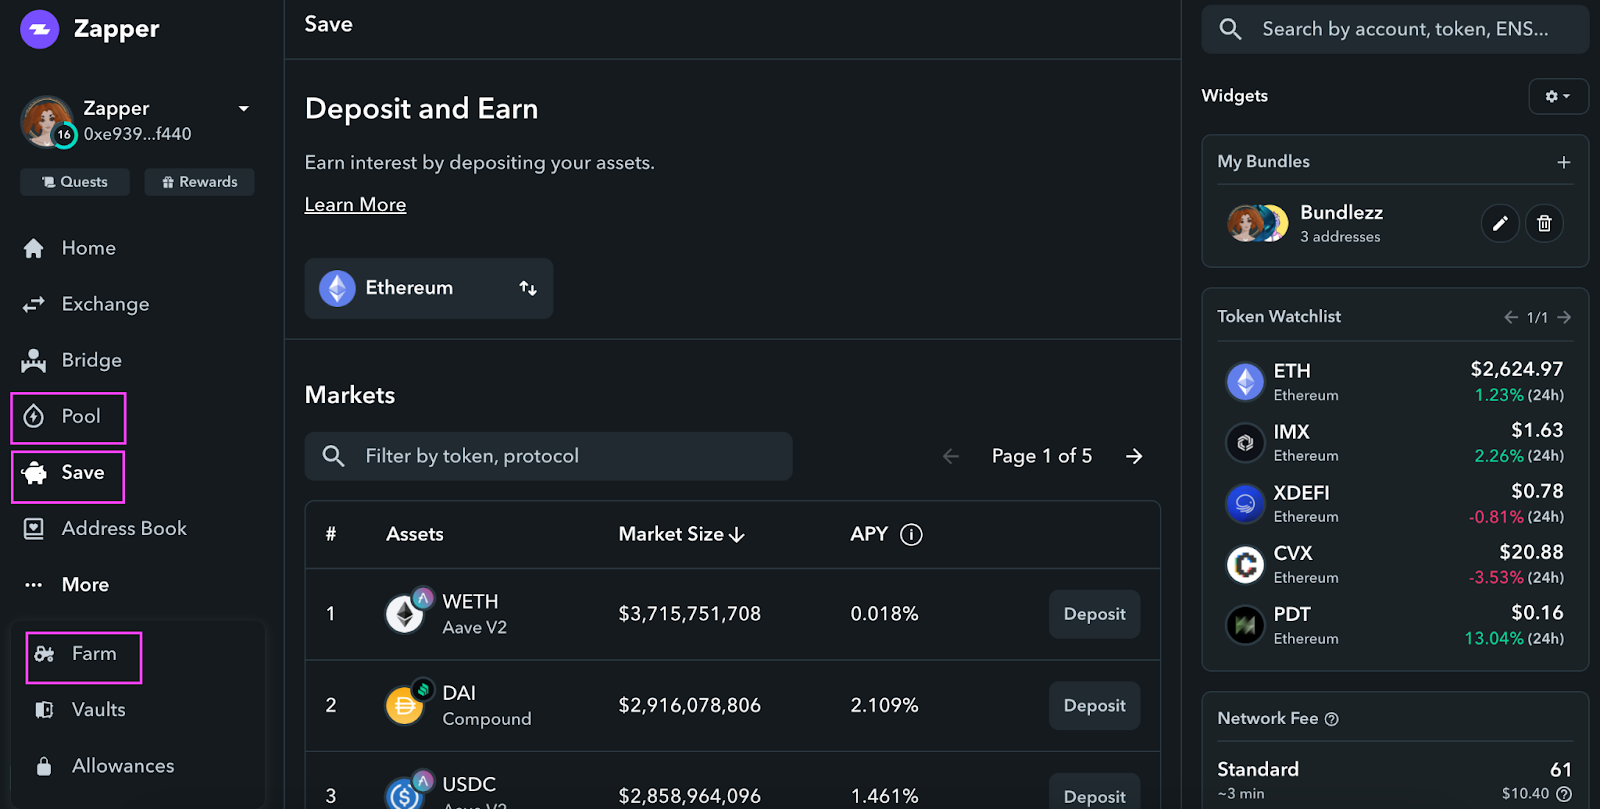This screenshot has height=809, width=1600.
Task: Click the Learn More link
Action: [355, 204]
